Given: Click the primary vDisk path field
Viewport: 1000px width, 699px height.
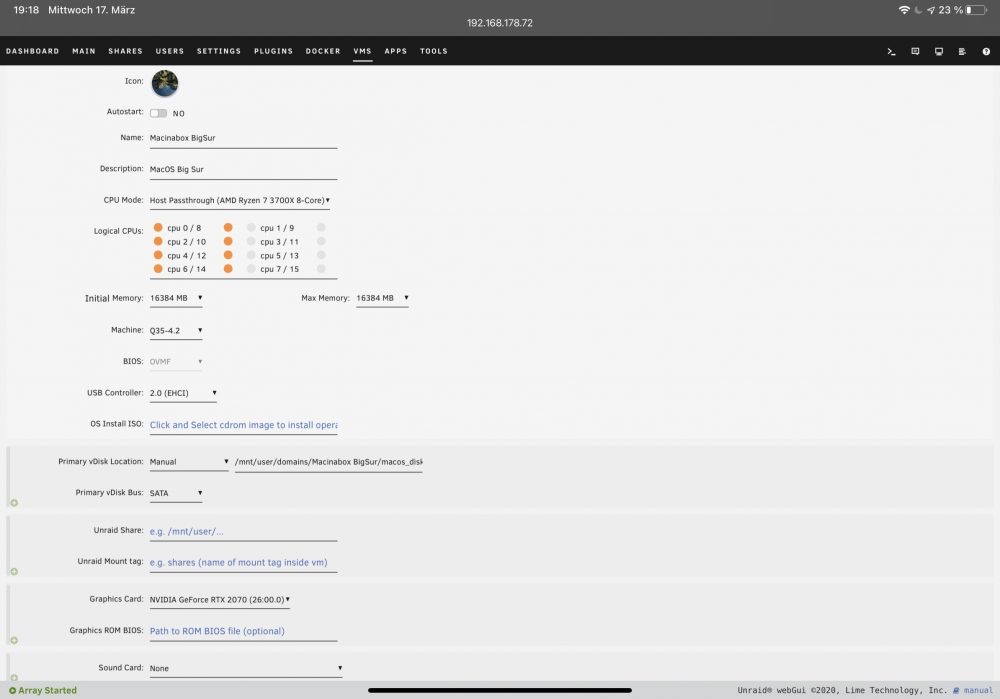Looking at the screenshot, I should click(x=328, y=462).
